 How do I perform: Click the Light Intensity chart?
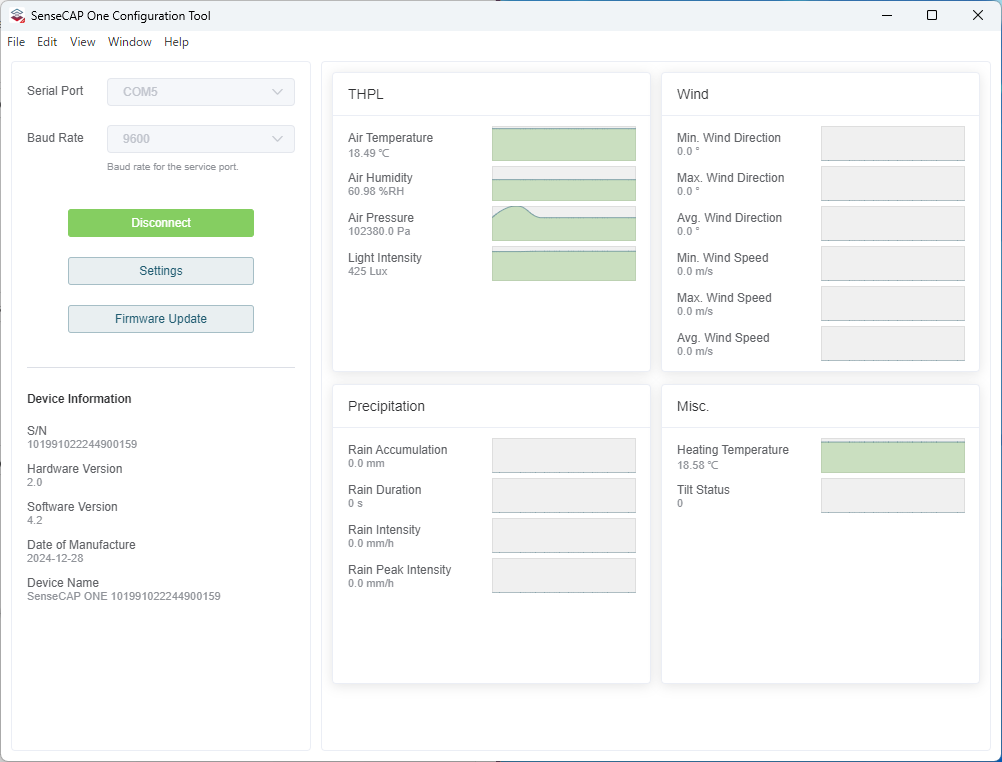click(564, 263)
